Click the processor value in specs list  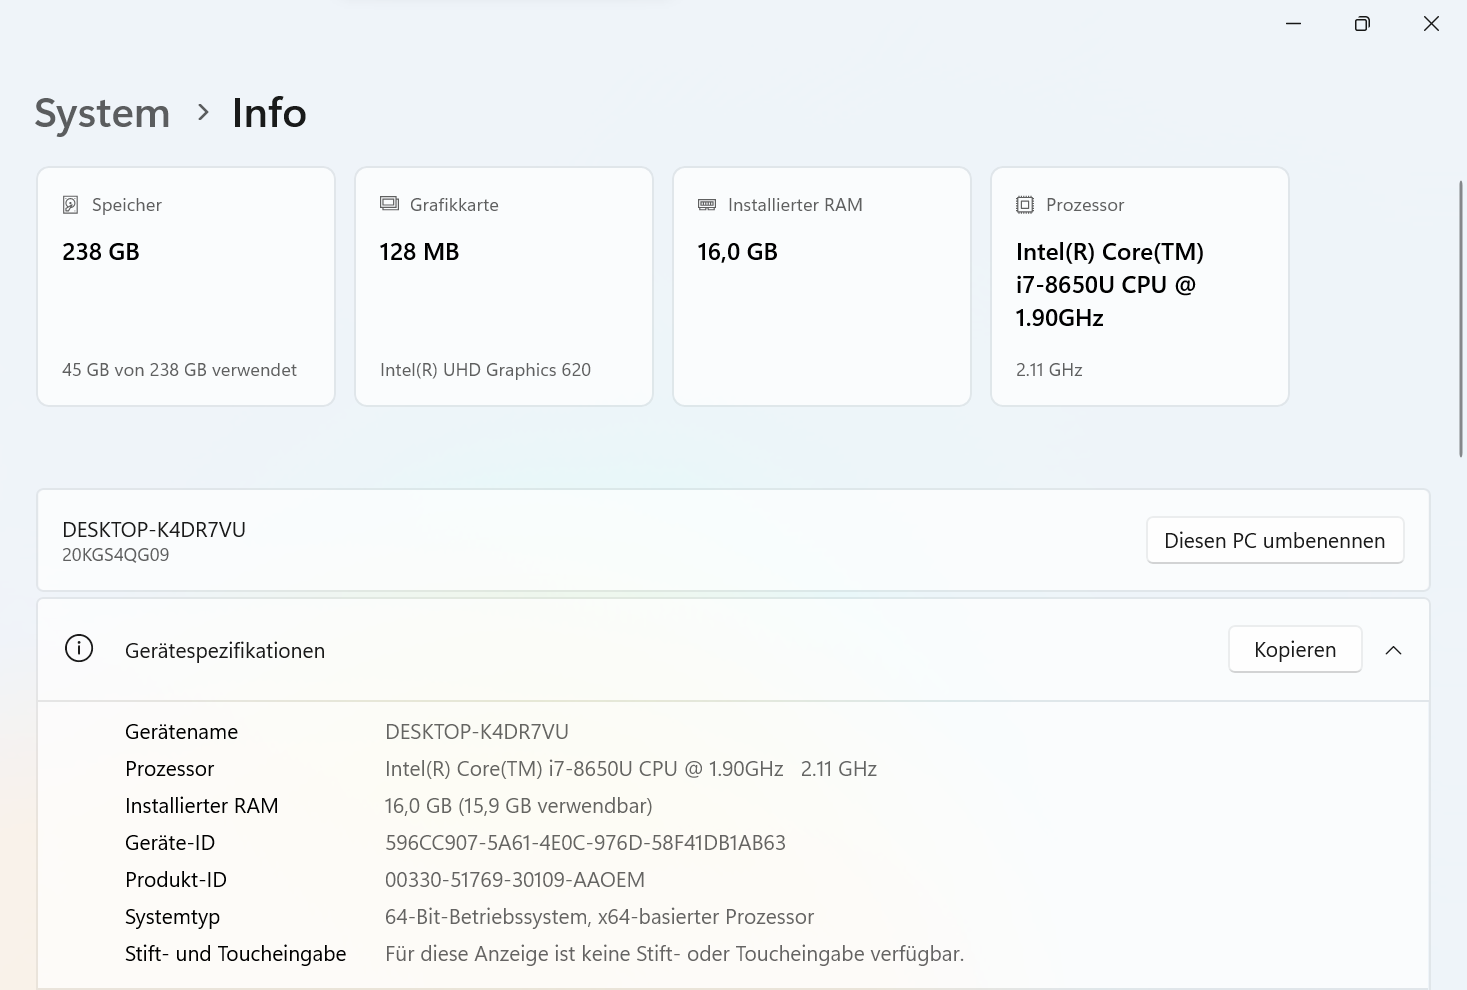coord(631,769)
